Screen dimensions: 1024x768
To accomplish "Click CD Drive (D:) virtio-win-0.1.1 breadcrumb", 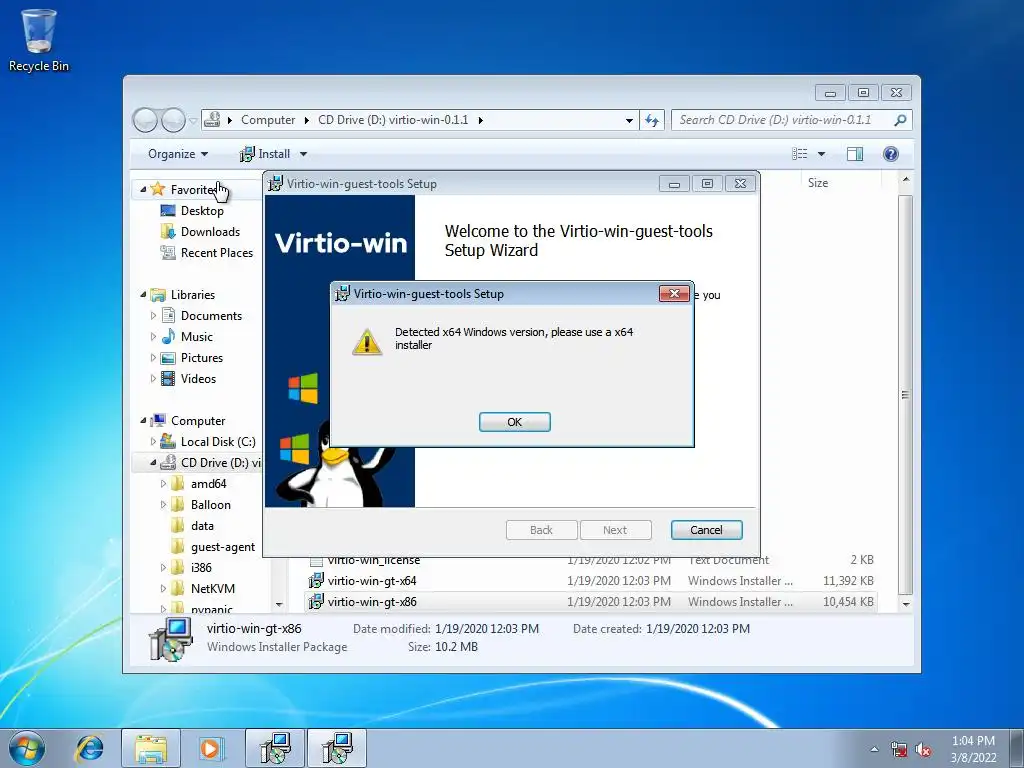I will 393,120.
